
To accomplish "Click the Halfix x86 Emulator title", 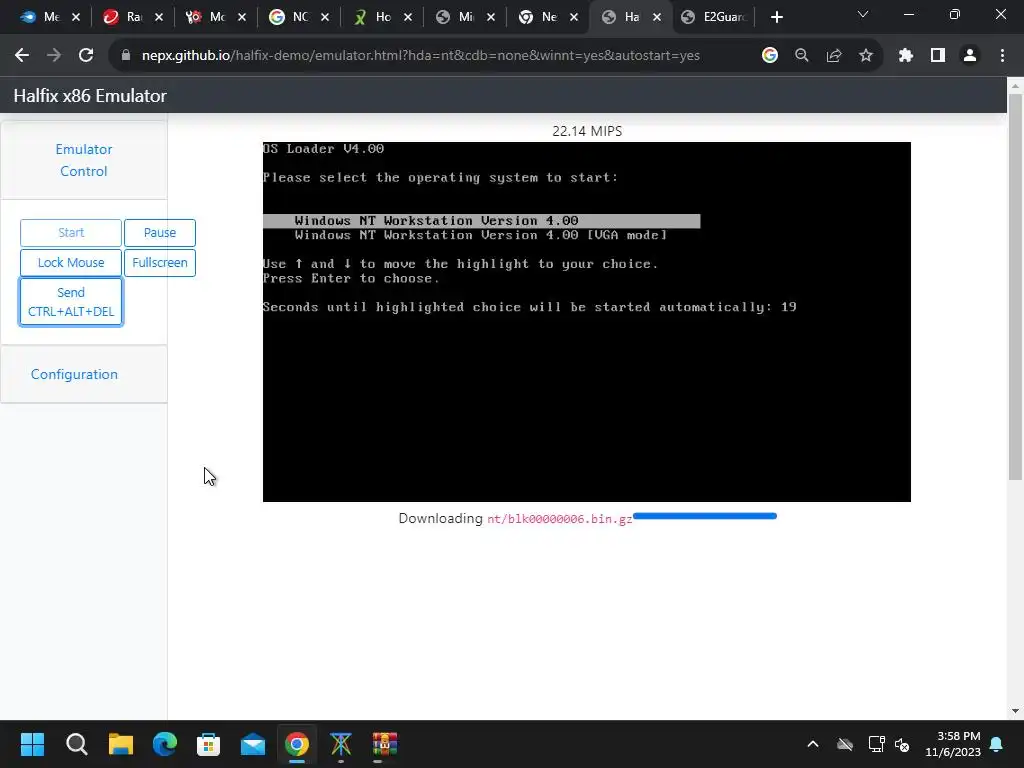I will click(90, 95).
